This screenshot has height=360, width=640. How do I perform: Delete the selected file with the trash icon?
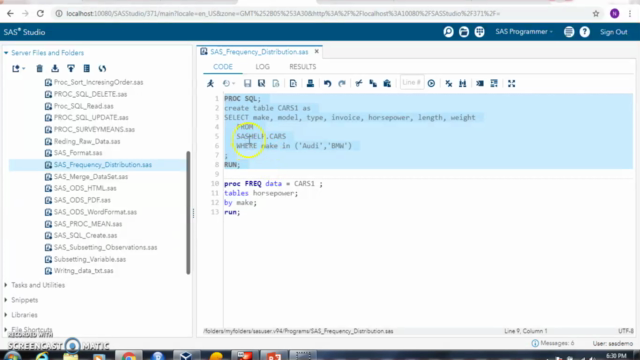(x=39, y=68)
